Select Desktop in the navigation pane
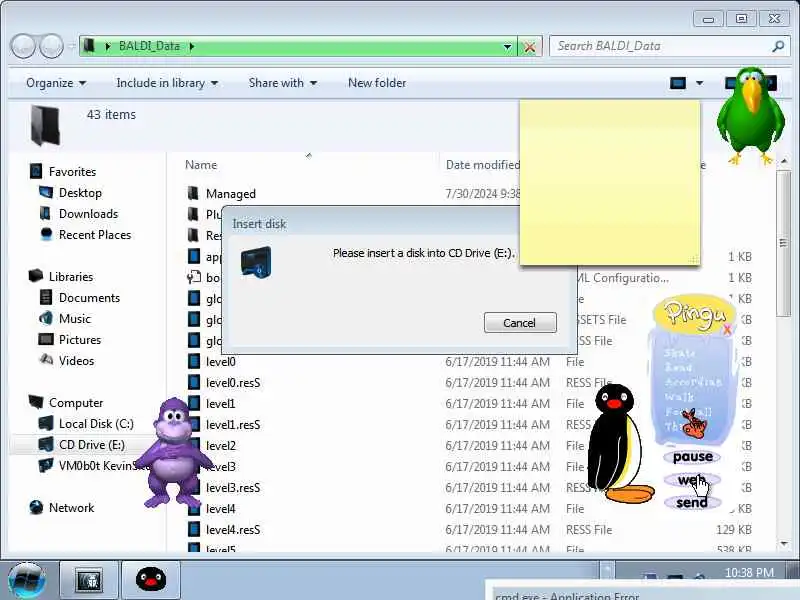800x600 pixels. click(x=80, y=193)
